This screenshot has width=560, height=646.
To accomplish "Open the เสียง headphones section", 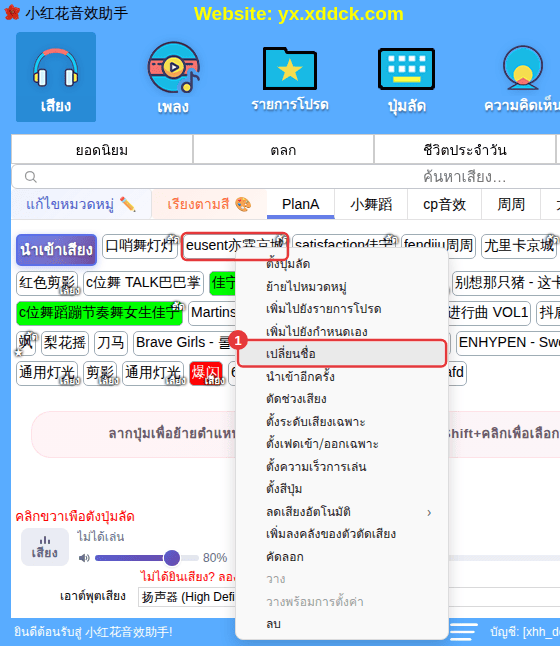I will point(56,77).
